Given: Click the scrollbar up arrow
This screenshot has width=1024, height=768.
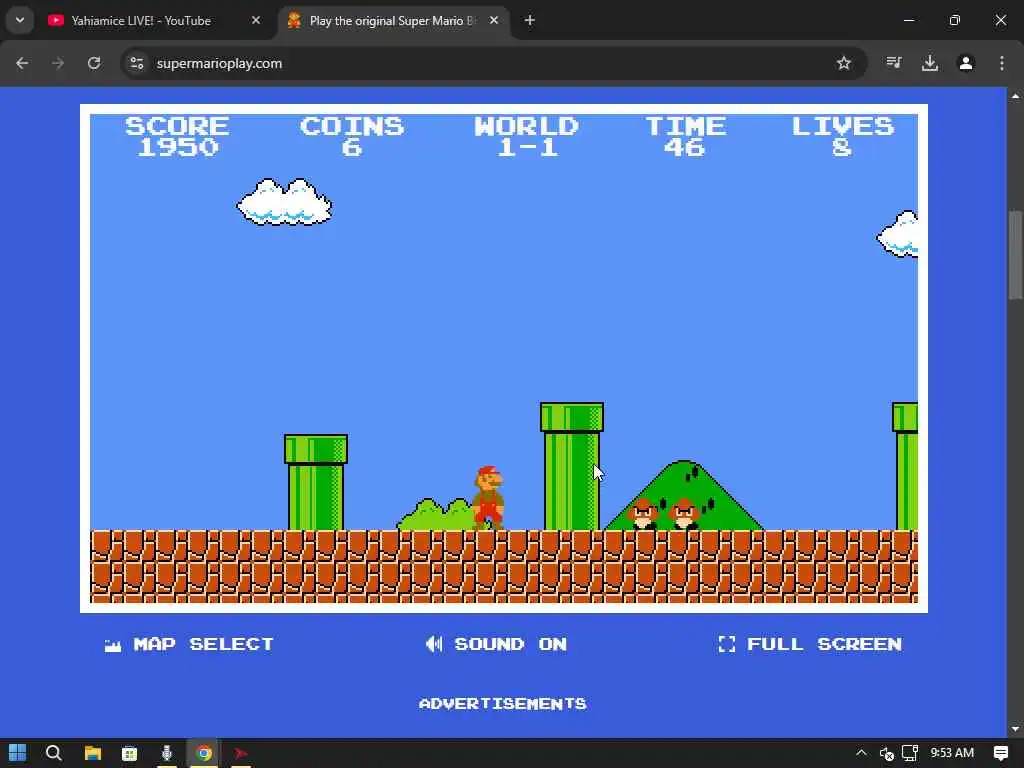Looking at the screenshot, I should click(x=1016, y=96).
